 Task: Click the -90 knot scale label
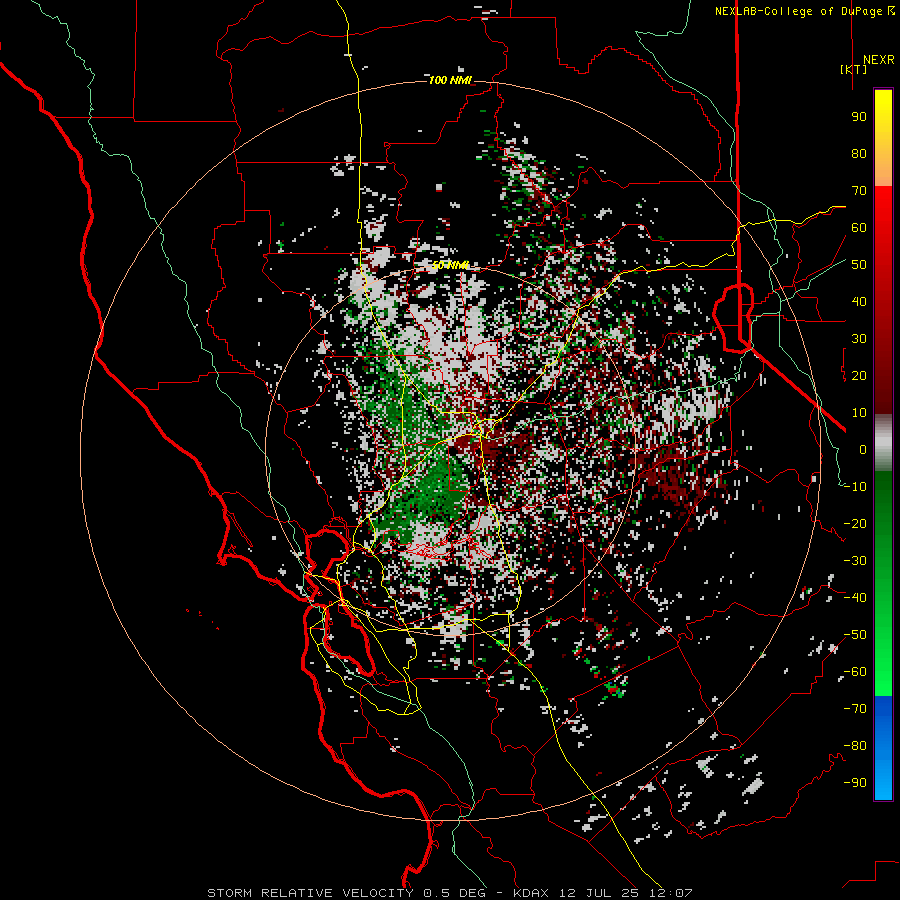coord(856,783)
